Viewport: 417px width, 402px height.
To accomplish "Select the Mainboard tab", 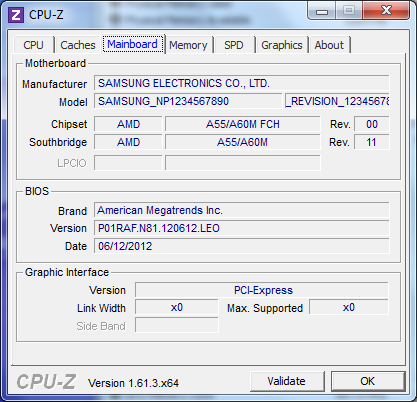I will (133, 44).
